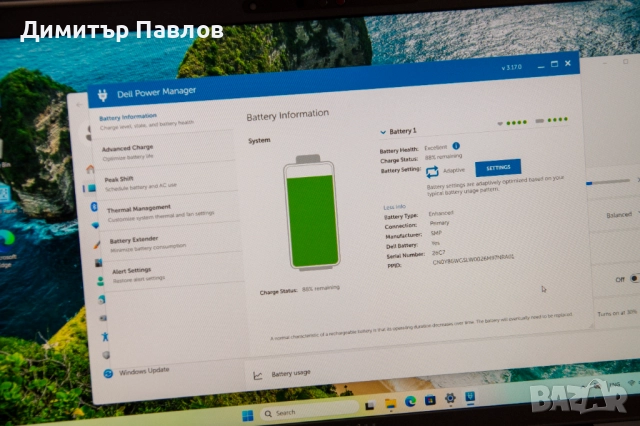Click the blue SETTINGS button
The image size is (640, 426).
pyautogui.click(x=498, y=168)
